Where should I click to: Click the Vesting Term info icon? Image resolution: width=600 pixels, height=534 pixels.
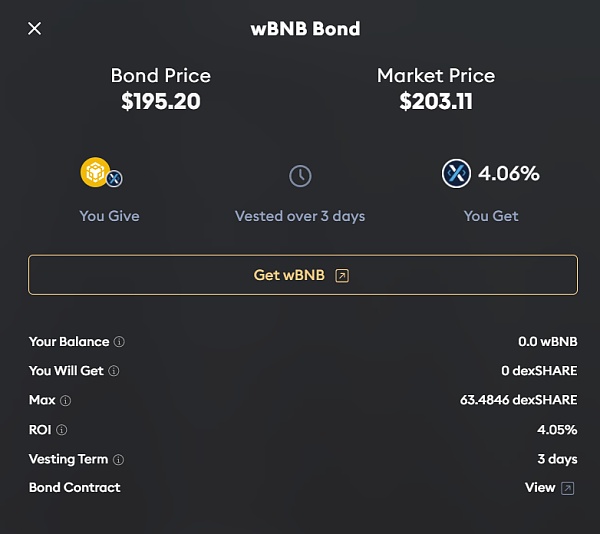[119, 459]
